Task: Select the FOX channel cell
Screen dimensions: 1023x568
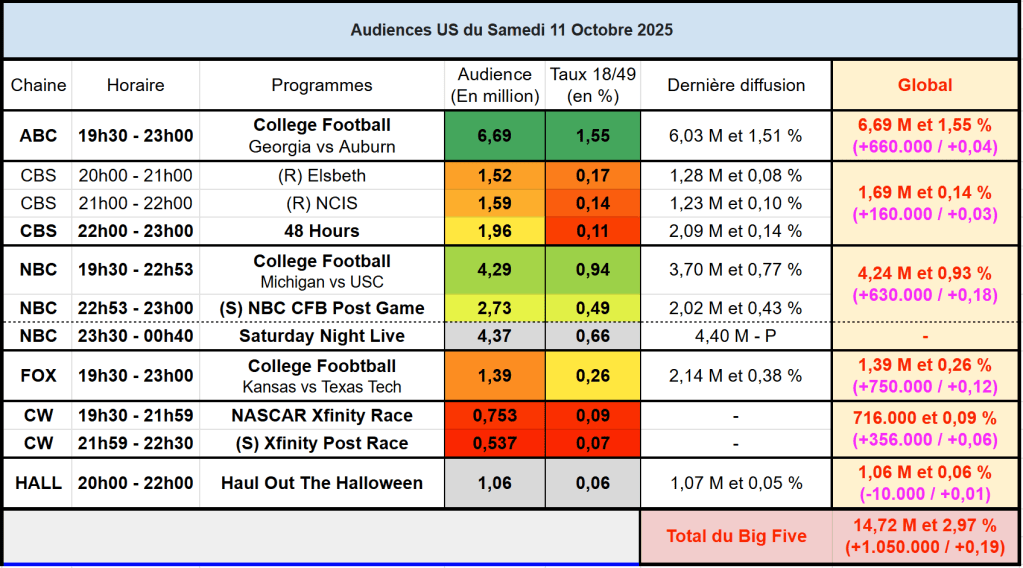Action: (36, 376)
